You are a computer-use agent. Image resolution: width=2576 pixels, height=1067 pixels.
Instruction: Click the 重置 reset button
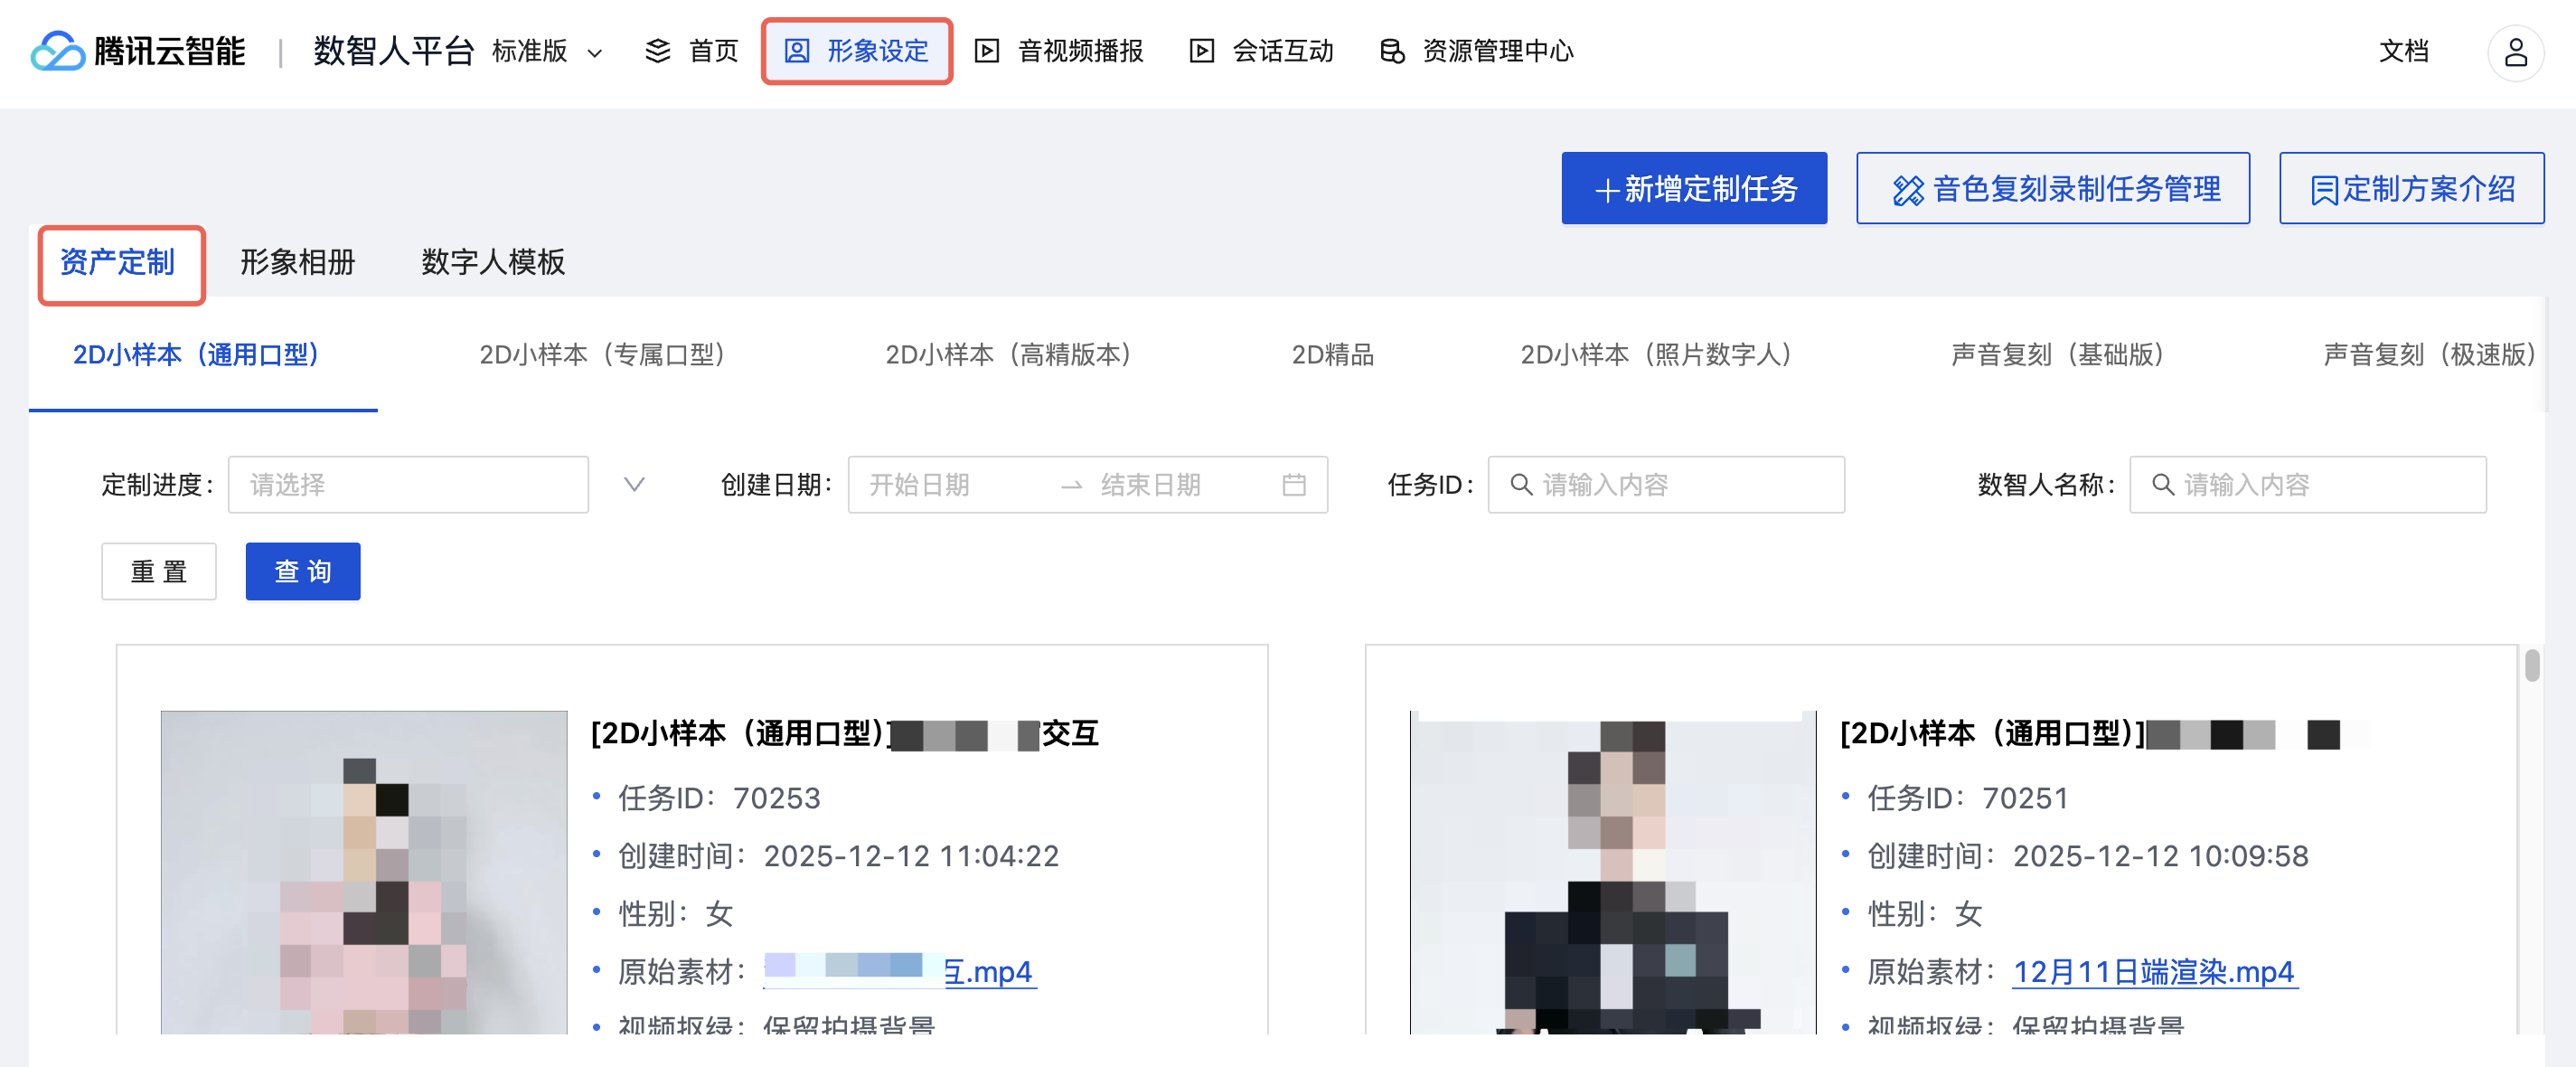click(158, 572)
